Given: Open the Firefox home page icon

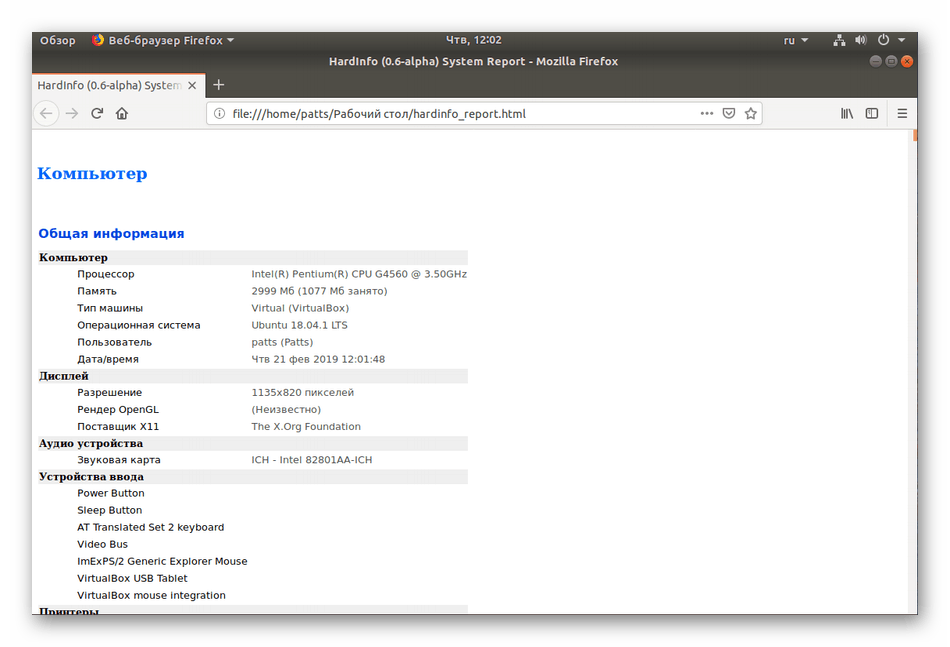Looking at the screenshot, I should [x=122, y=113].
